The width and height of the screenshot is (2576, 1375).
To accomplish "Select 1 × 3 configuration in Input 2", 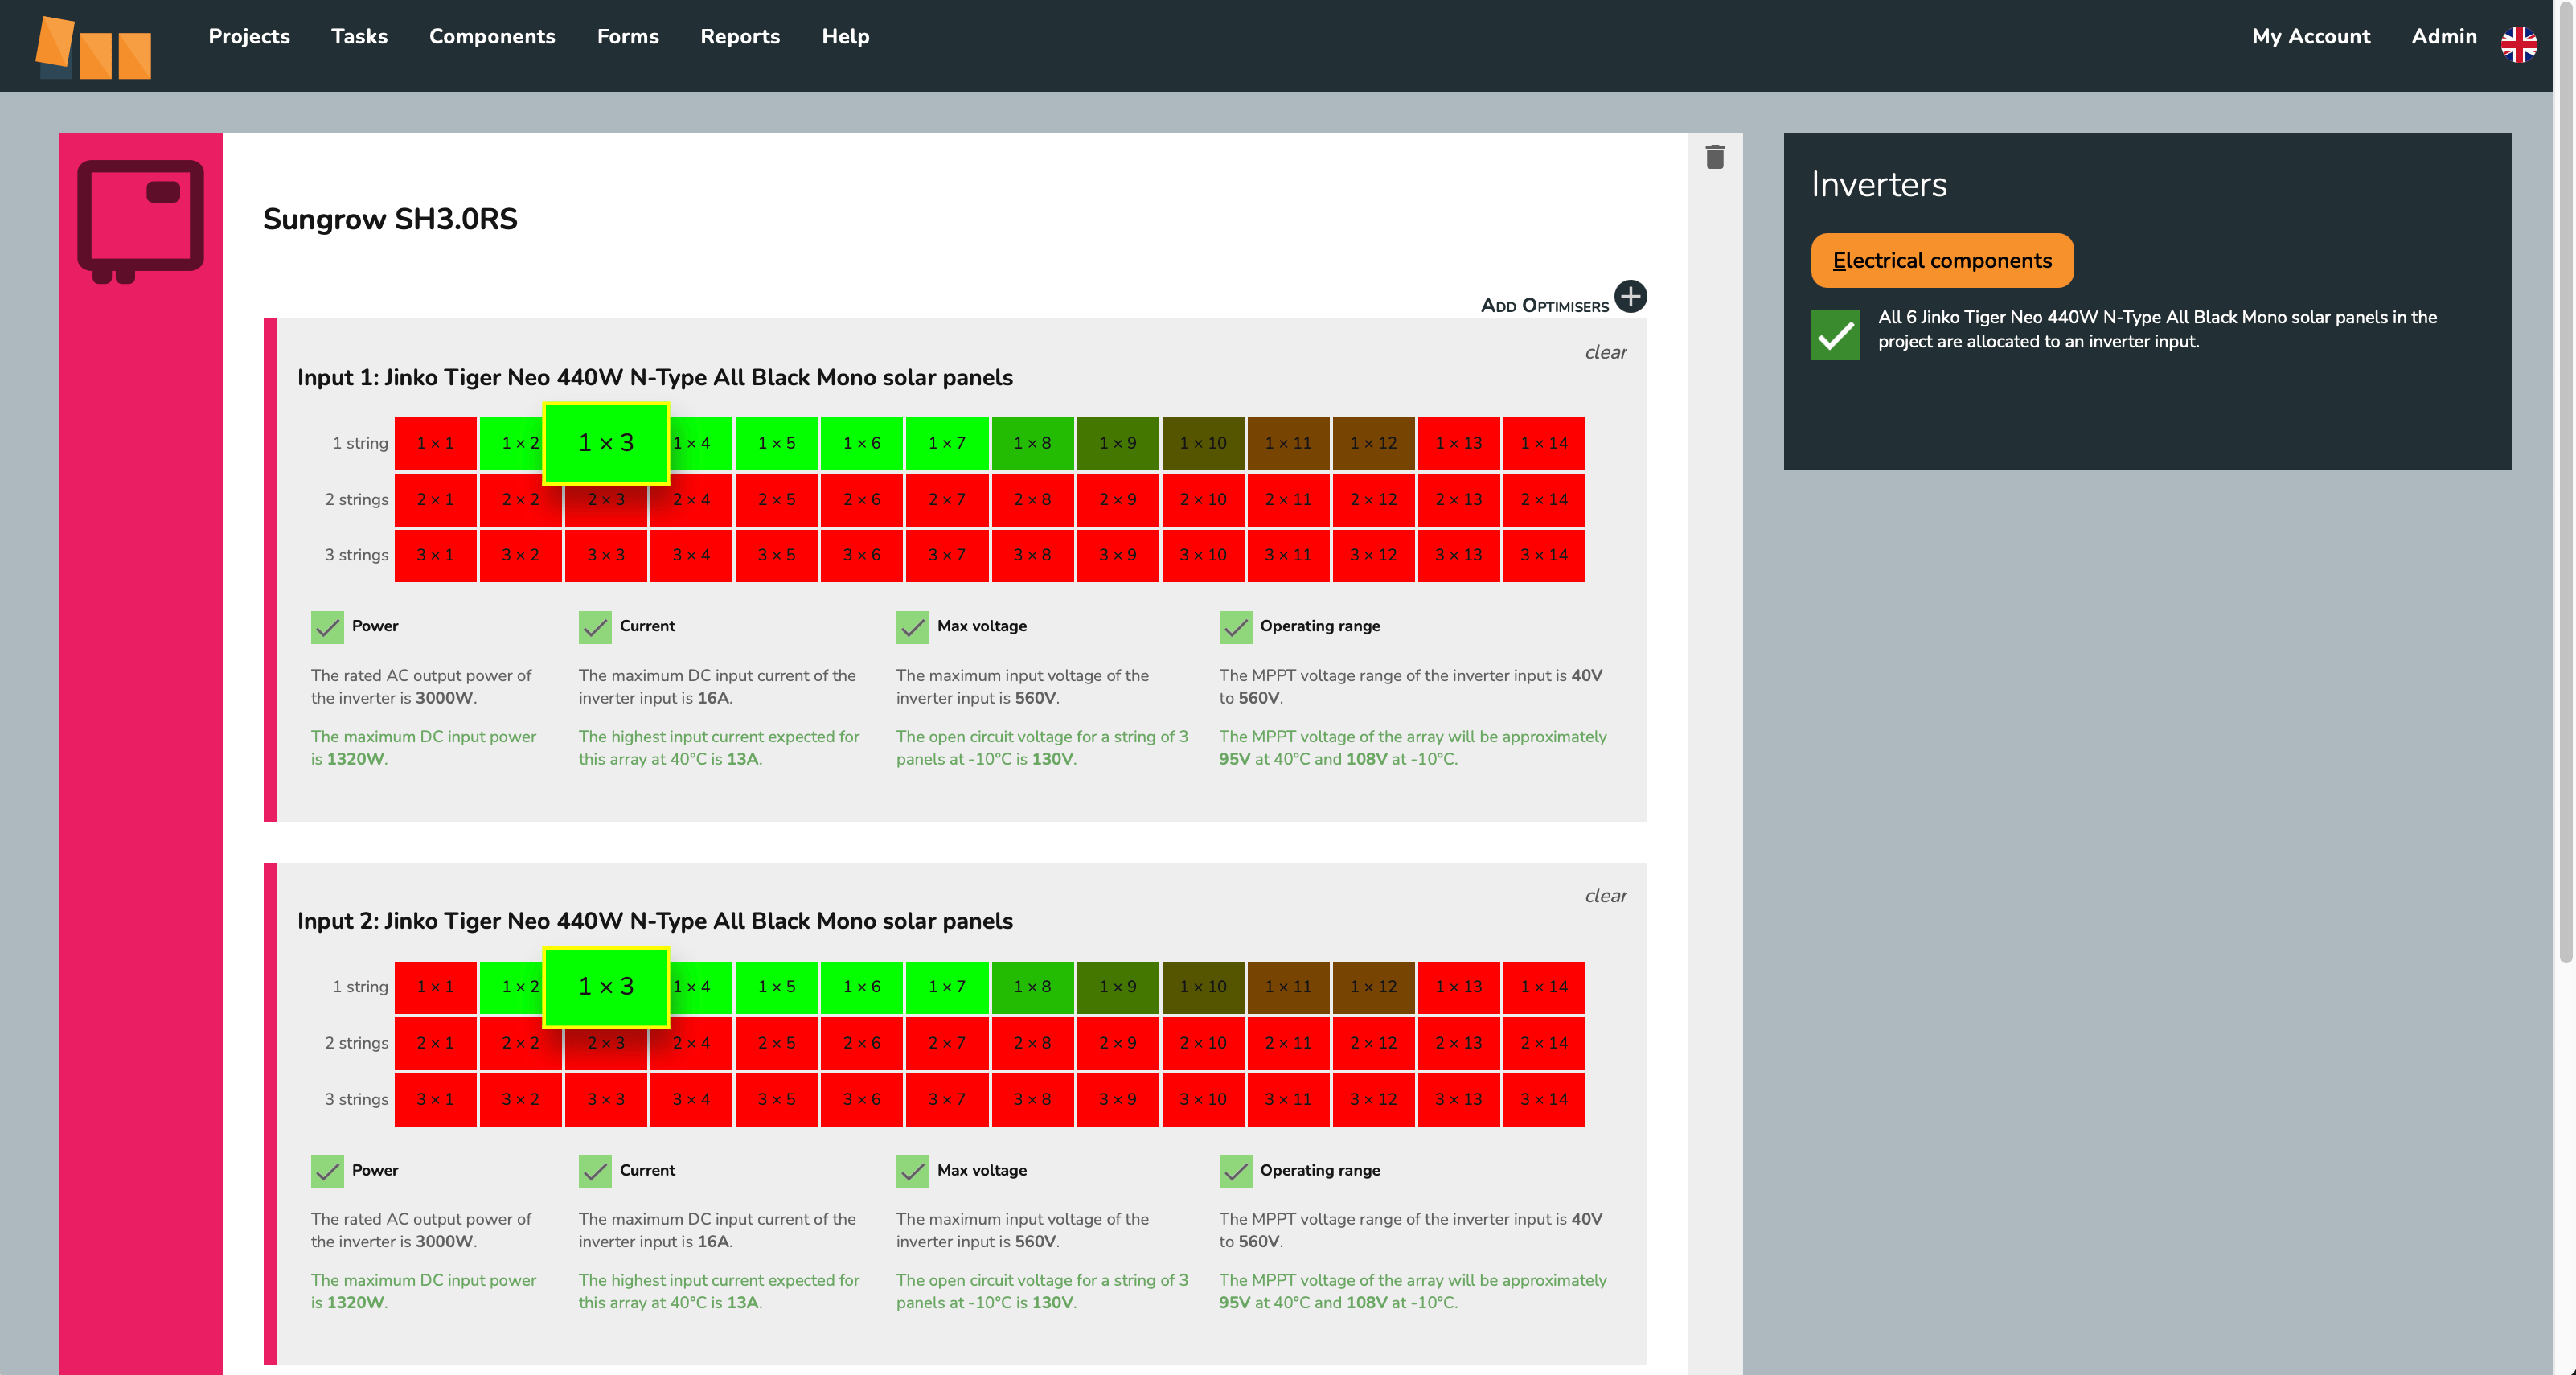I will point(606,987).
